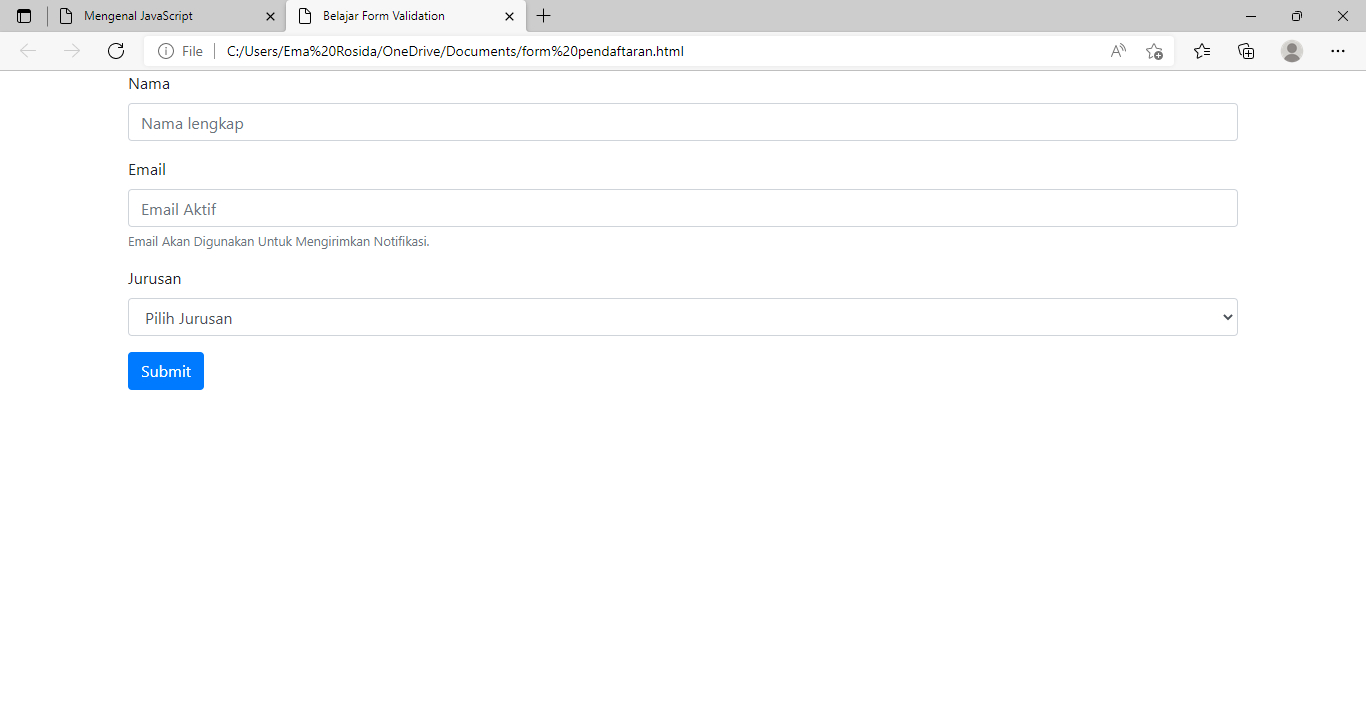Click the 'Email Akan Digunakan' help text

(x=279, y=242)
